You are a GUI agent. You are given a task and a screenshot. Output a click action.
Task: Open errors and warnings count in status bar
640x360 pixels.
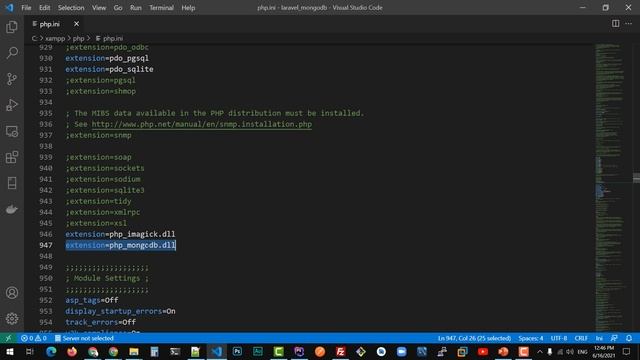click(x=34, y=338)
